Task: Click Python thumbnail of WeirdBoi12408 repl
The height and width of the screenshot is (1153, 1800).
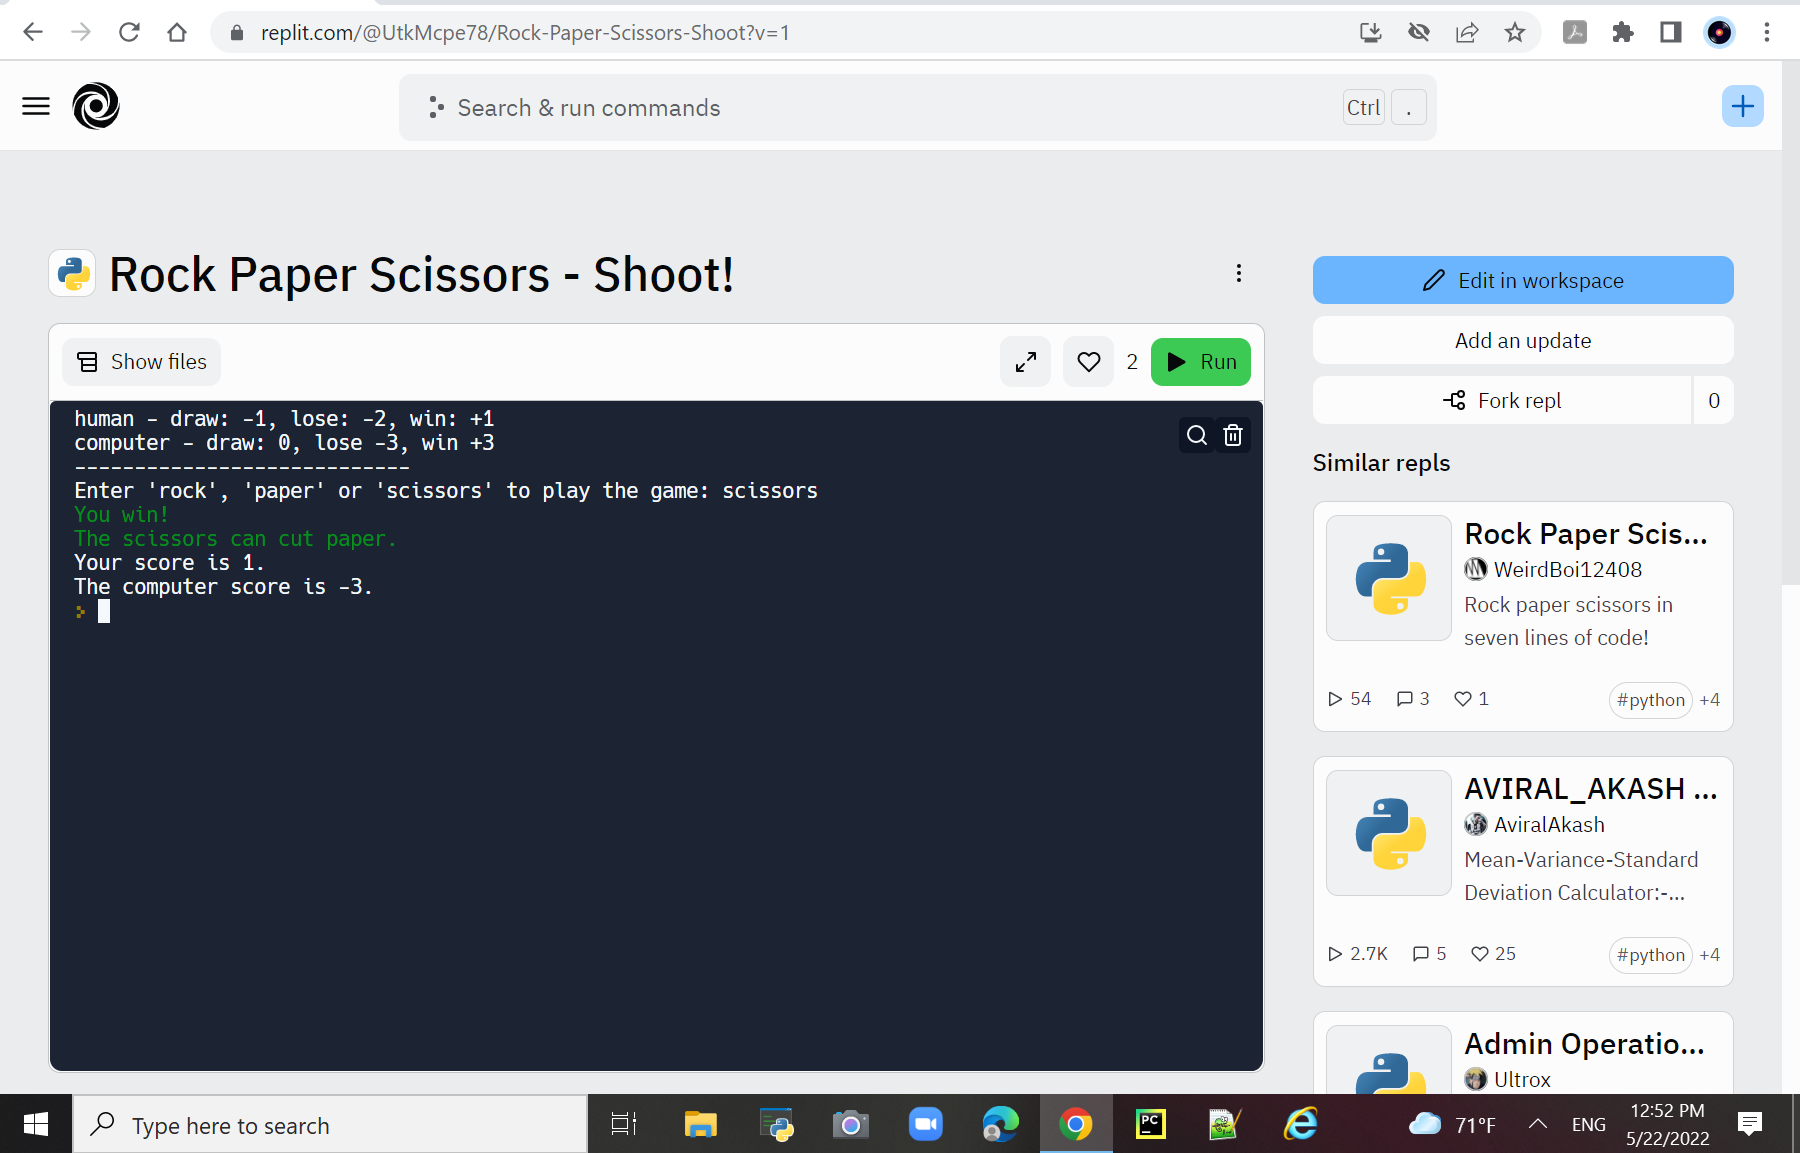Action: 1389,578
